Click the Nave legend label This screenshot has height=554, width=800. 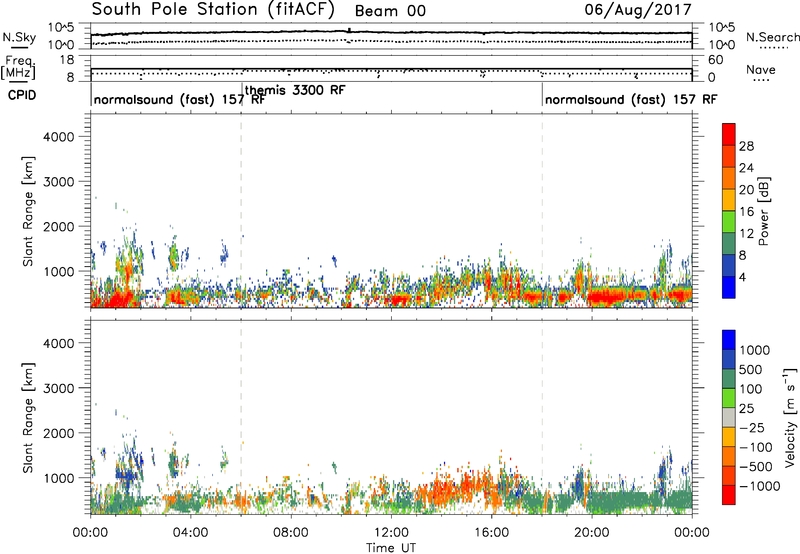point(761,69)
